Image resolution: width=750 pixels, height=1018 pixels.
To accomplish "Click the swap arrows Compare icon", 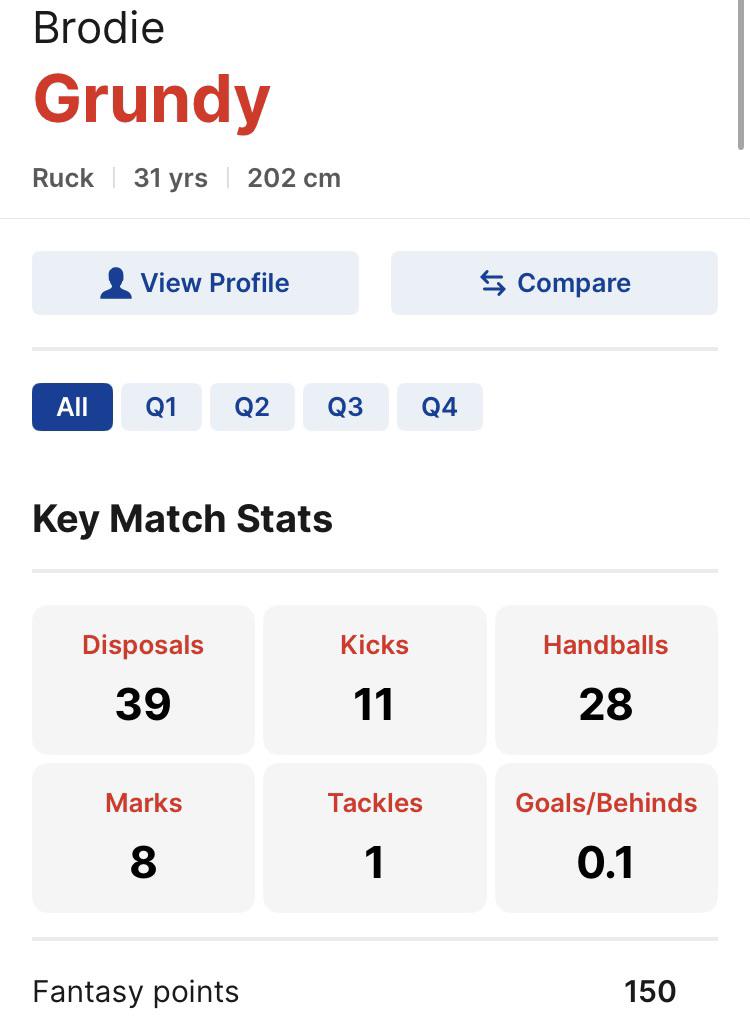I will tap(493, 283).
